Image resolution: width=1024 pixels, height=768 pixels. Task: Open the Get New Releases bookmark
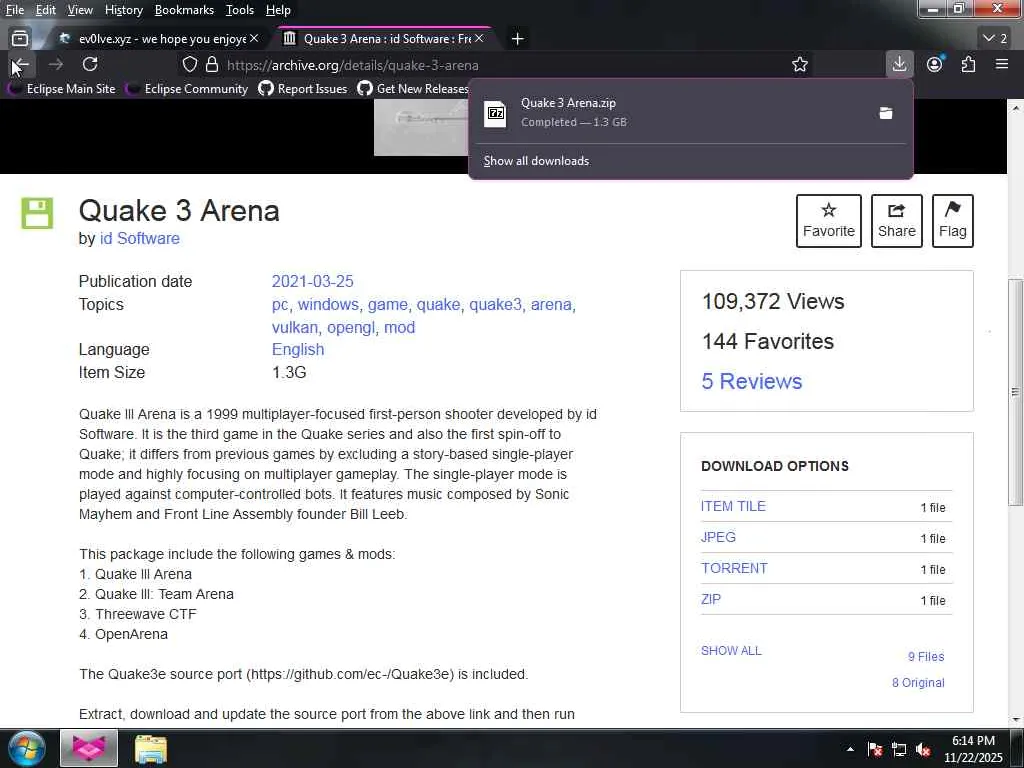coord(413,88)
